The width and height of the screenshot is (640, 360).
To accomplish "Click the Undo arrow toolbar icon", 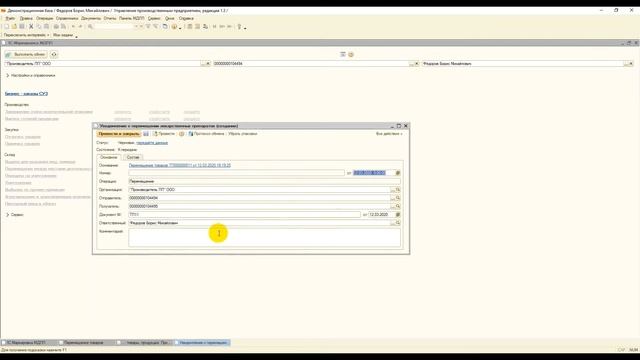I will tap(73, 27).
